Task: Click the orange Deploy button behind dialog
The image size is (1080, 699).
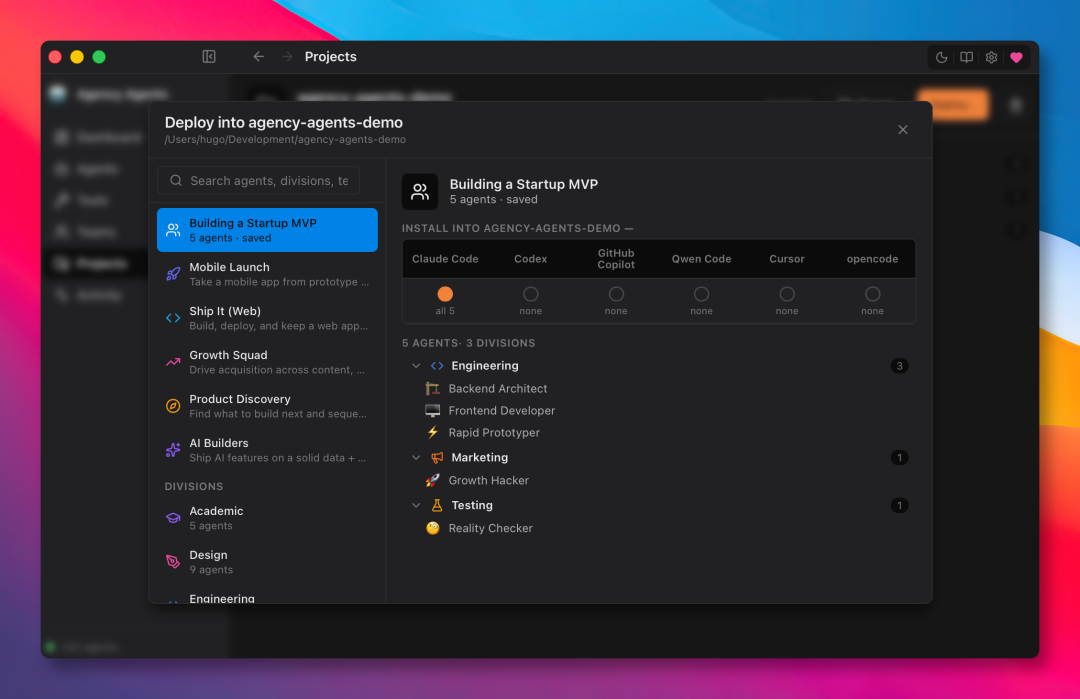Action: (x=953, y=105)
